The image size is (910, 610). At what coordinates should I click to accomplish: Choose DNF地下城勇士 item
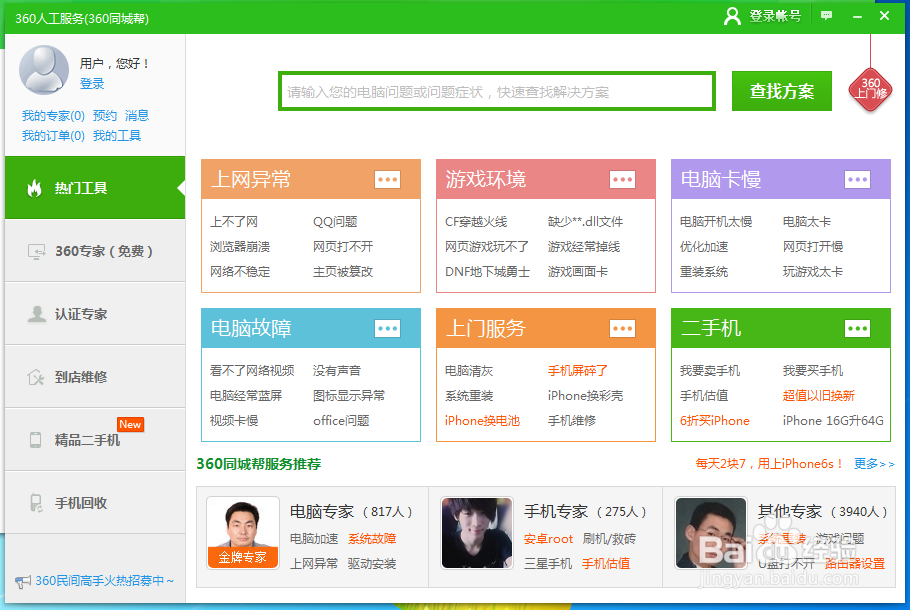click(488, 272)
